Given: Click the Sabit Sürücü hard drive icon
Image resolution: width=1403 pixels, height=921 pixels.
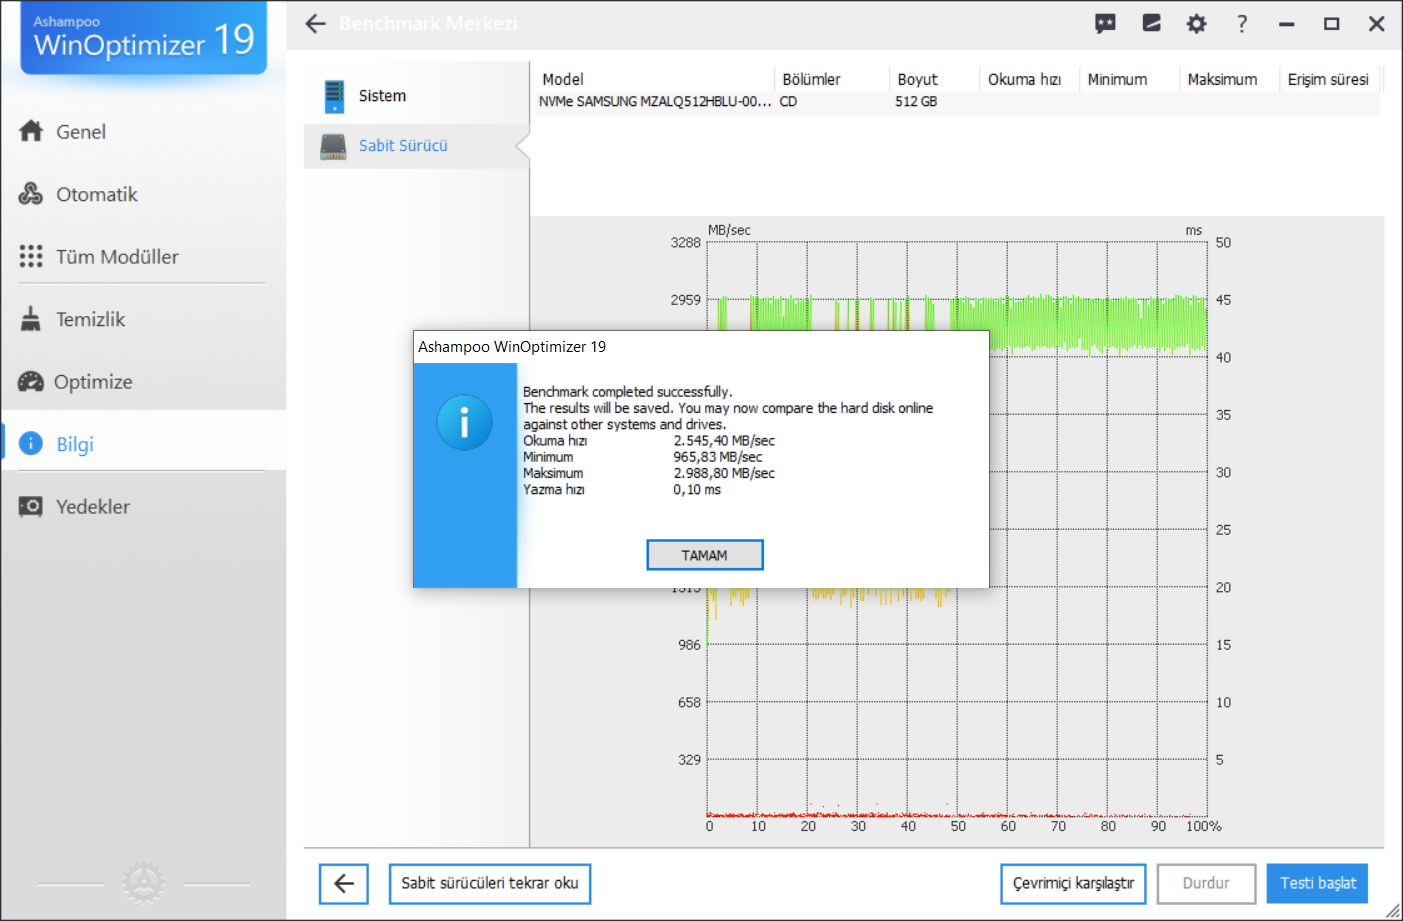Looking at the screenshot, I should coord(333,146).
